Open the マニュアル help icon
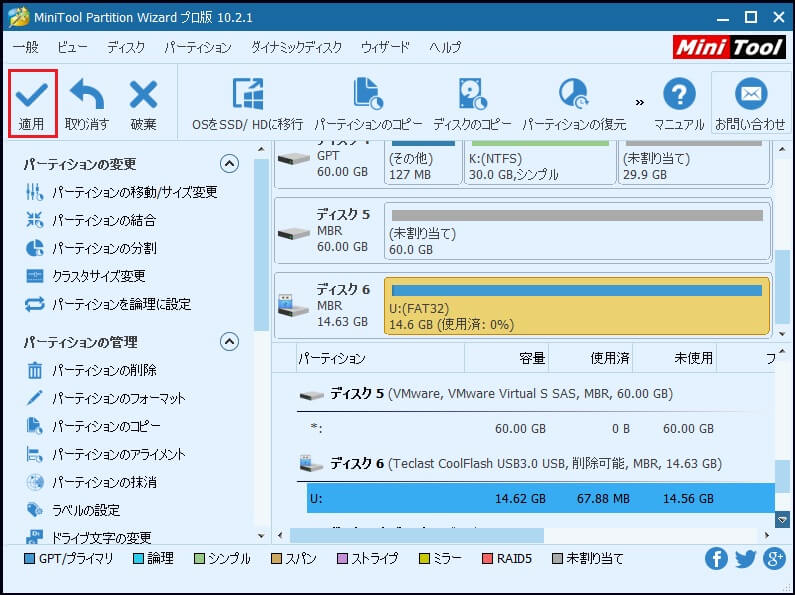This screenshot has height=595, width=795. pos(679,94)
